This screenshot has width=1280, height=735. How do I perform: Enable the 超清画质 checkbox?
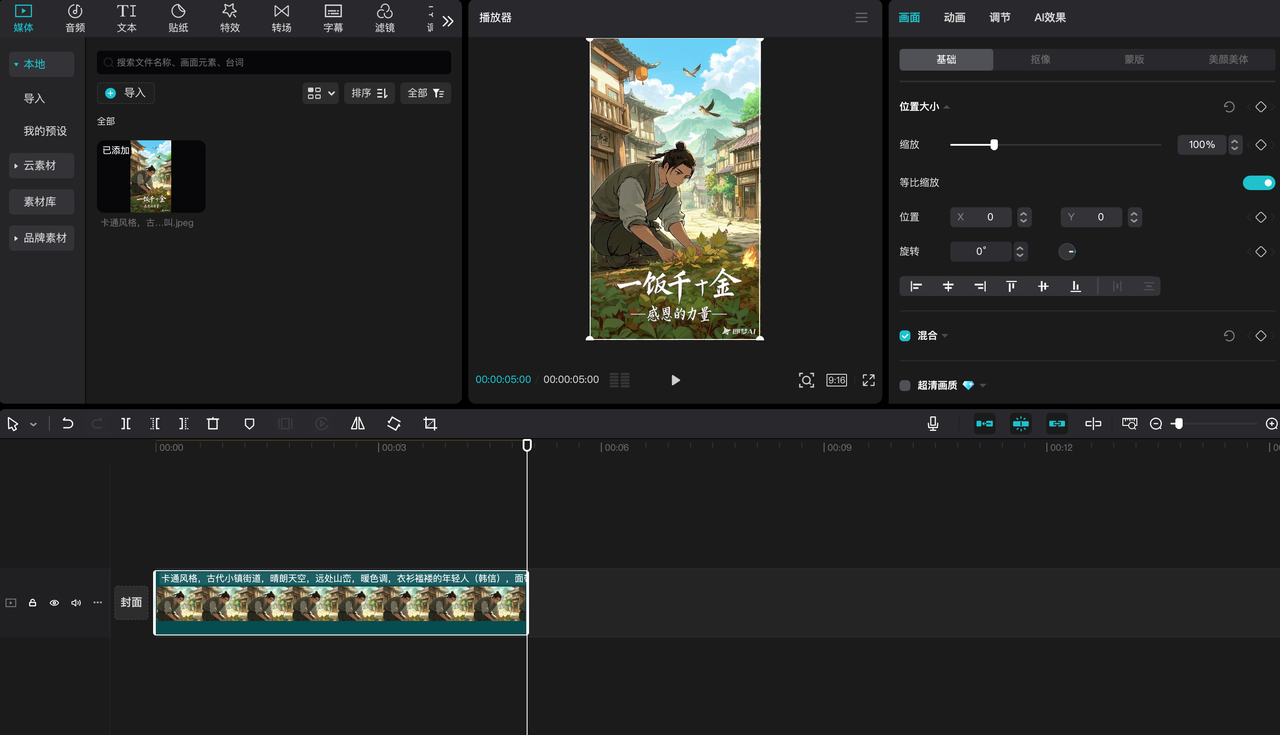coord(905,385)
